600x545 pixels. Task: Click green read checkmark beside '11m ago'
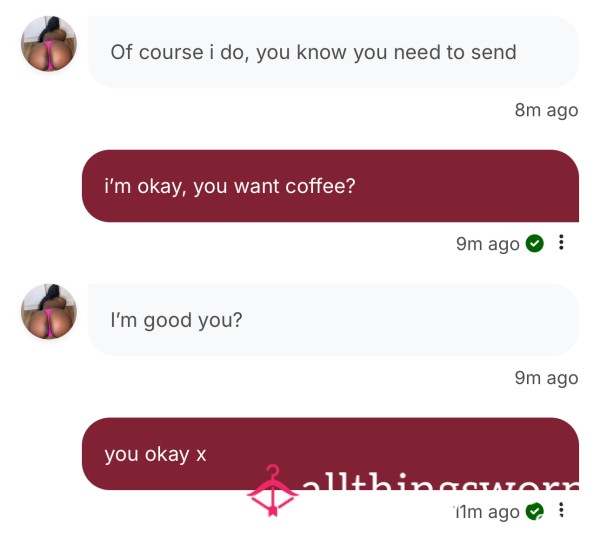point(534,511)
